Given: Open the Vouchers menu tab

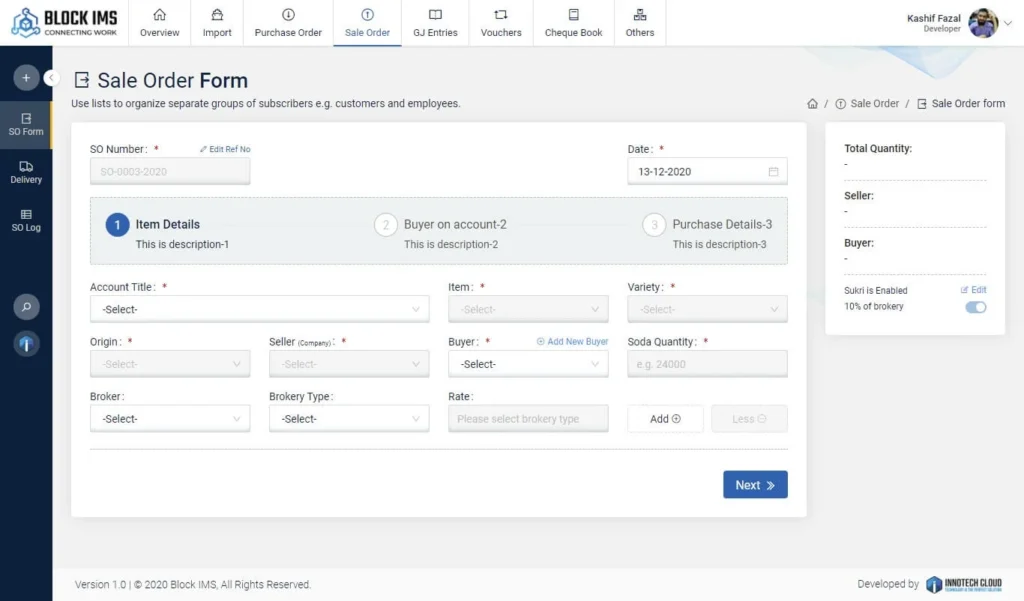Looking at the screenshot, I should [501, 23].
